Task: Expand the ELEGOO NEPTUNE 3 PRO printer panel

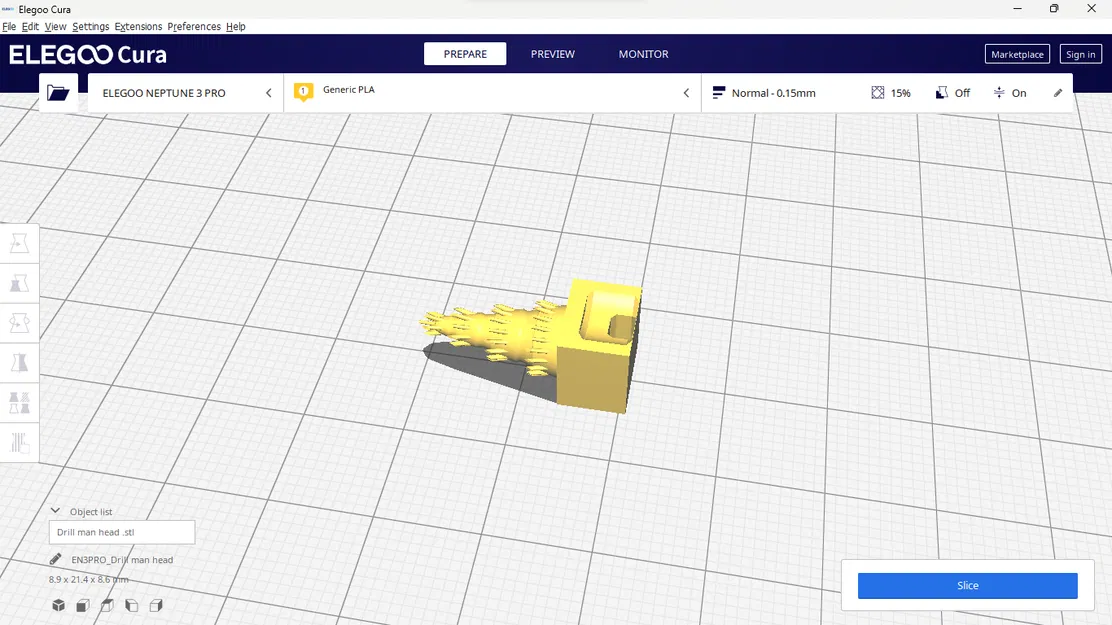Action: click(268, 92)
